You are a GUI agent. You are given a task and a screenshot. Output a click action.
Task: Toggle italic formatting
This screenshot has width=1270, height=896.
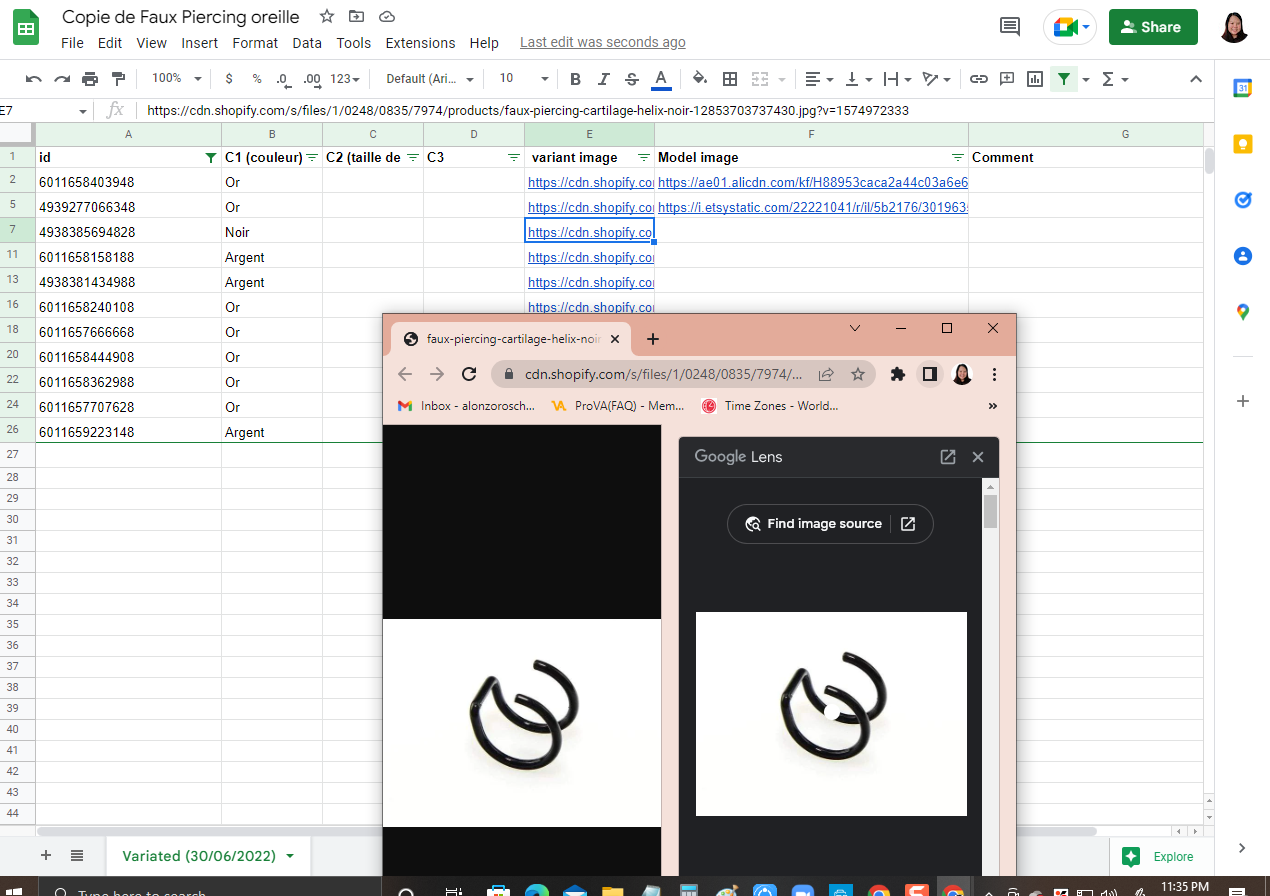click(x=603, y=79)
